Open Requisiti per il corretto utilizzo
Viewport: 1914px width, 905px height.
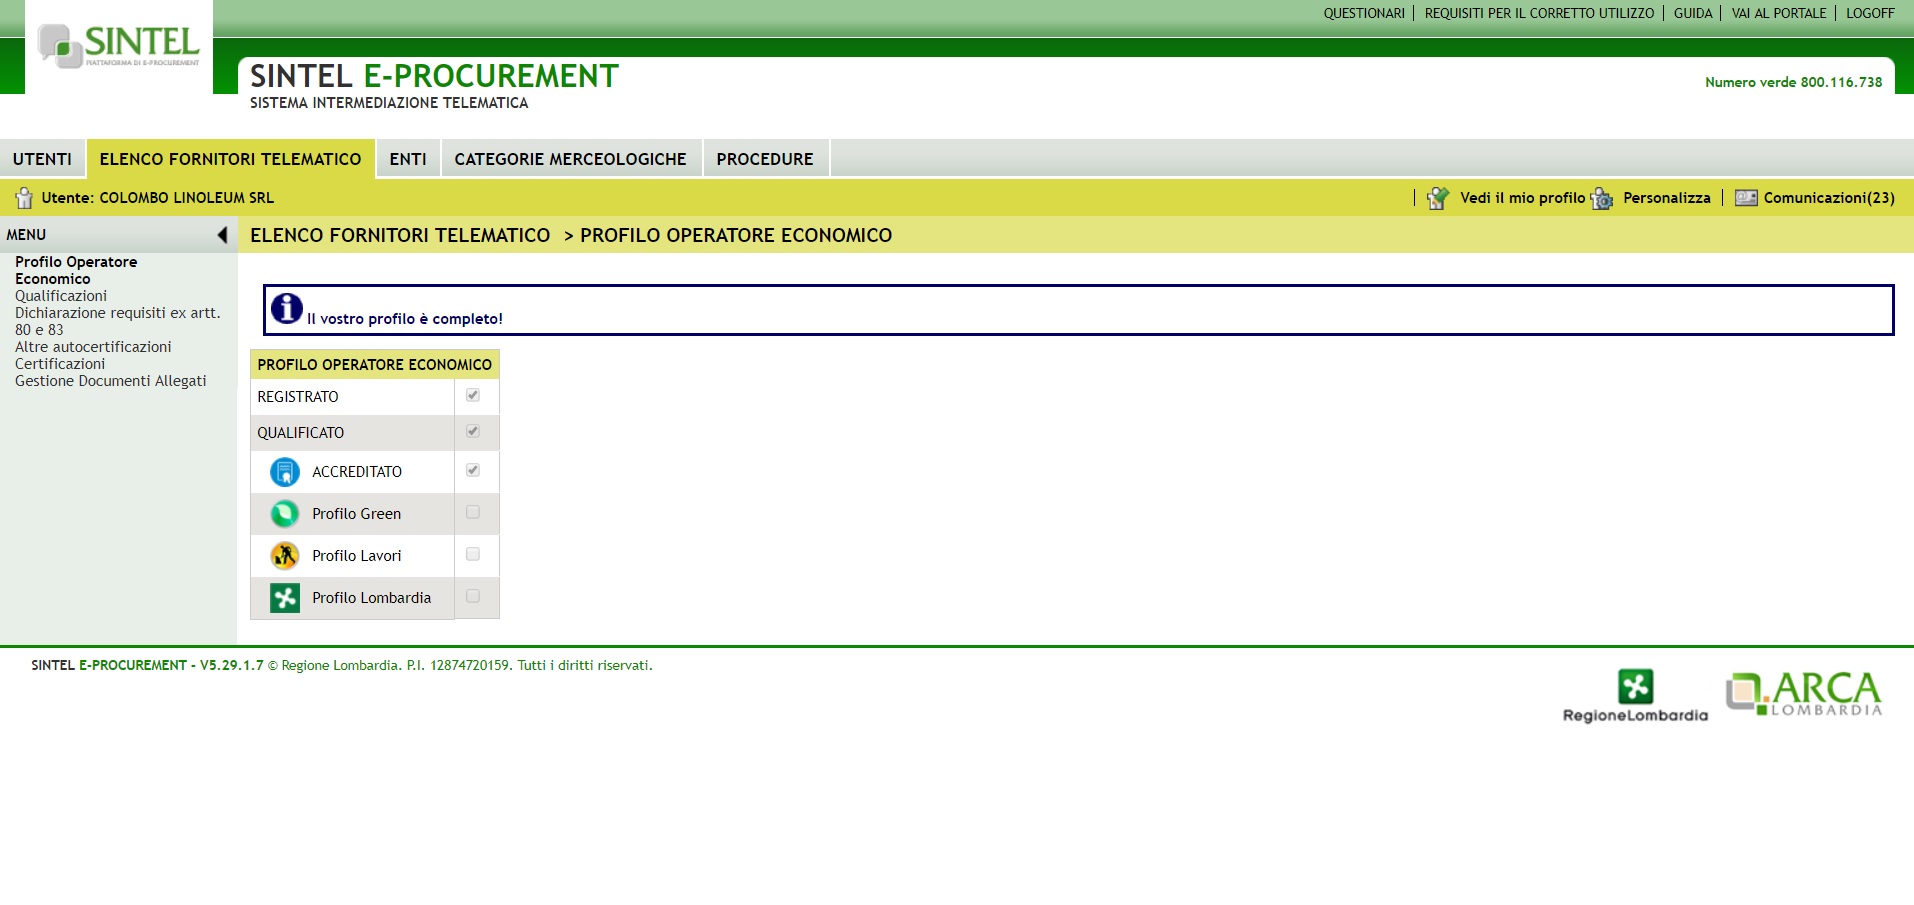tap(1539, 13)
